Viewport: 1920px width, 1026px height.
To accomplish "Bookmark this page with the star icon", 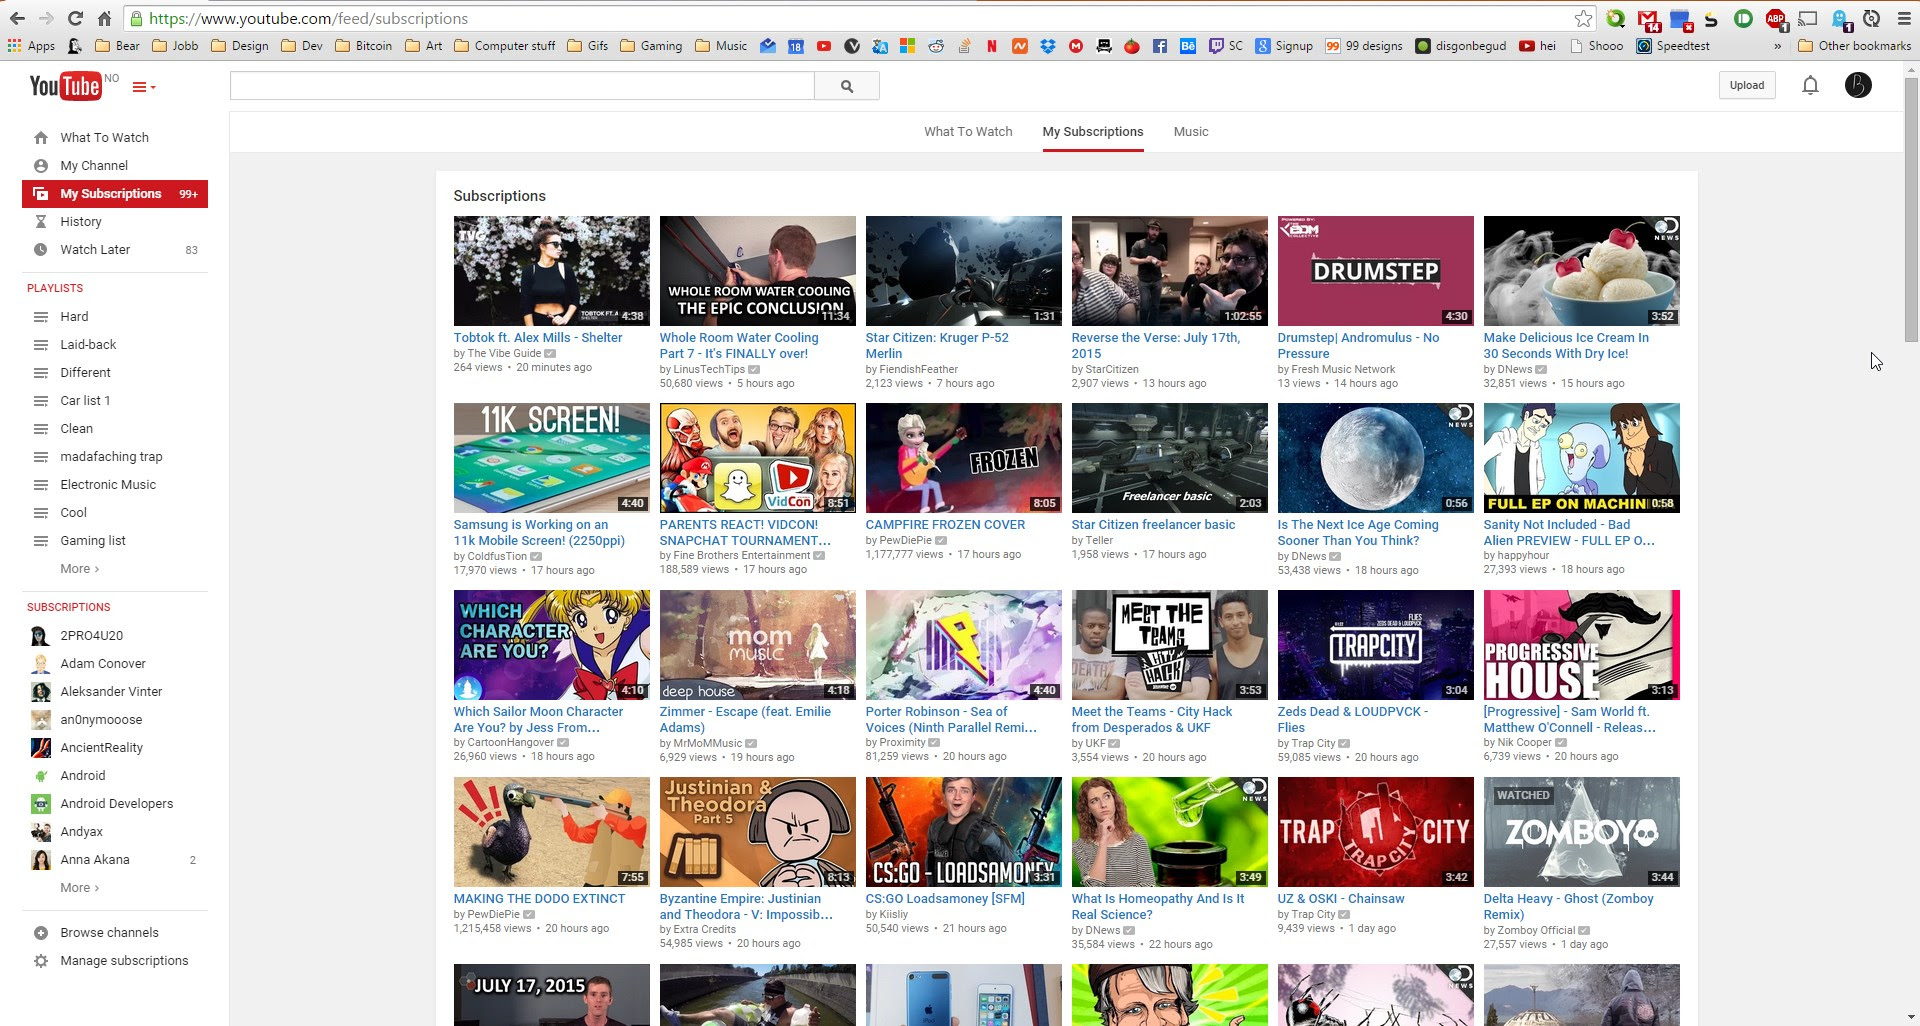I will [1583, 19].
